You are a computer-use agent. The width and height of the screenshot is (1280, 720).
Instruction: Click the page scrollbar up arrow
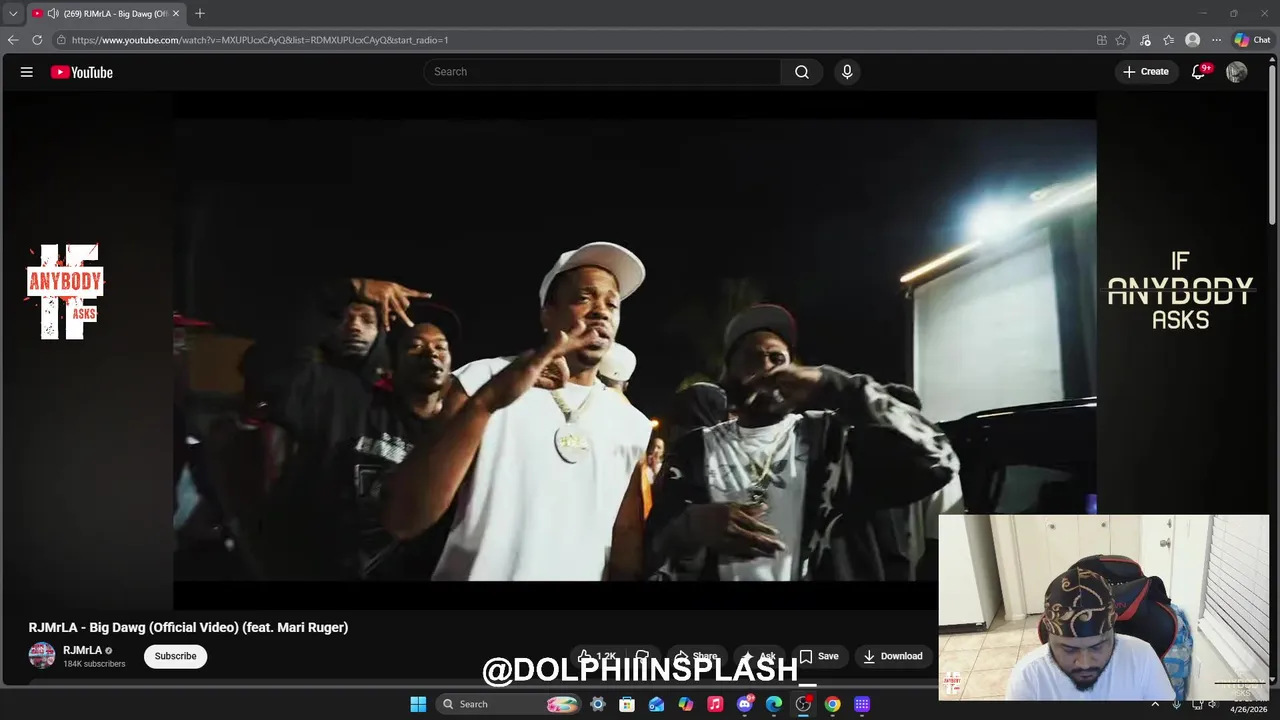1274,58
